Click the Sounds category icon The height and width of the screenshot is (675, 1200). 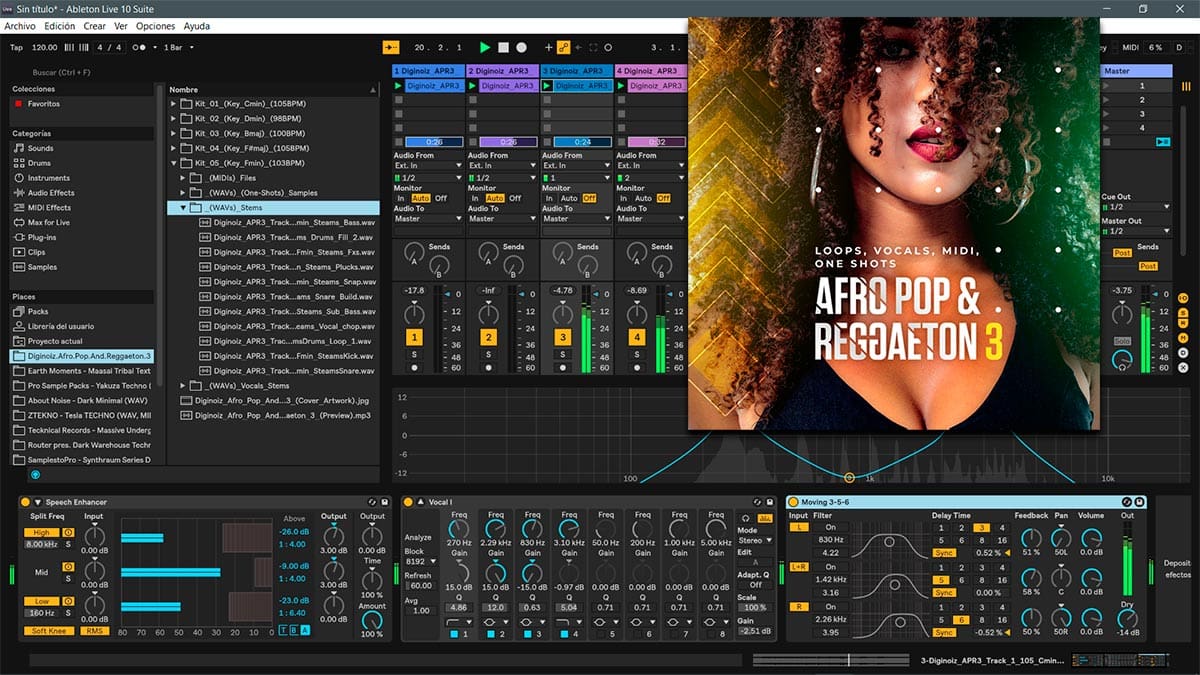tap(19, 148)
